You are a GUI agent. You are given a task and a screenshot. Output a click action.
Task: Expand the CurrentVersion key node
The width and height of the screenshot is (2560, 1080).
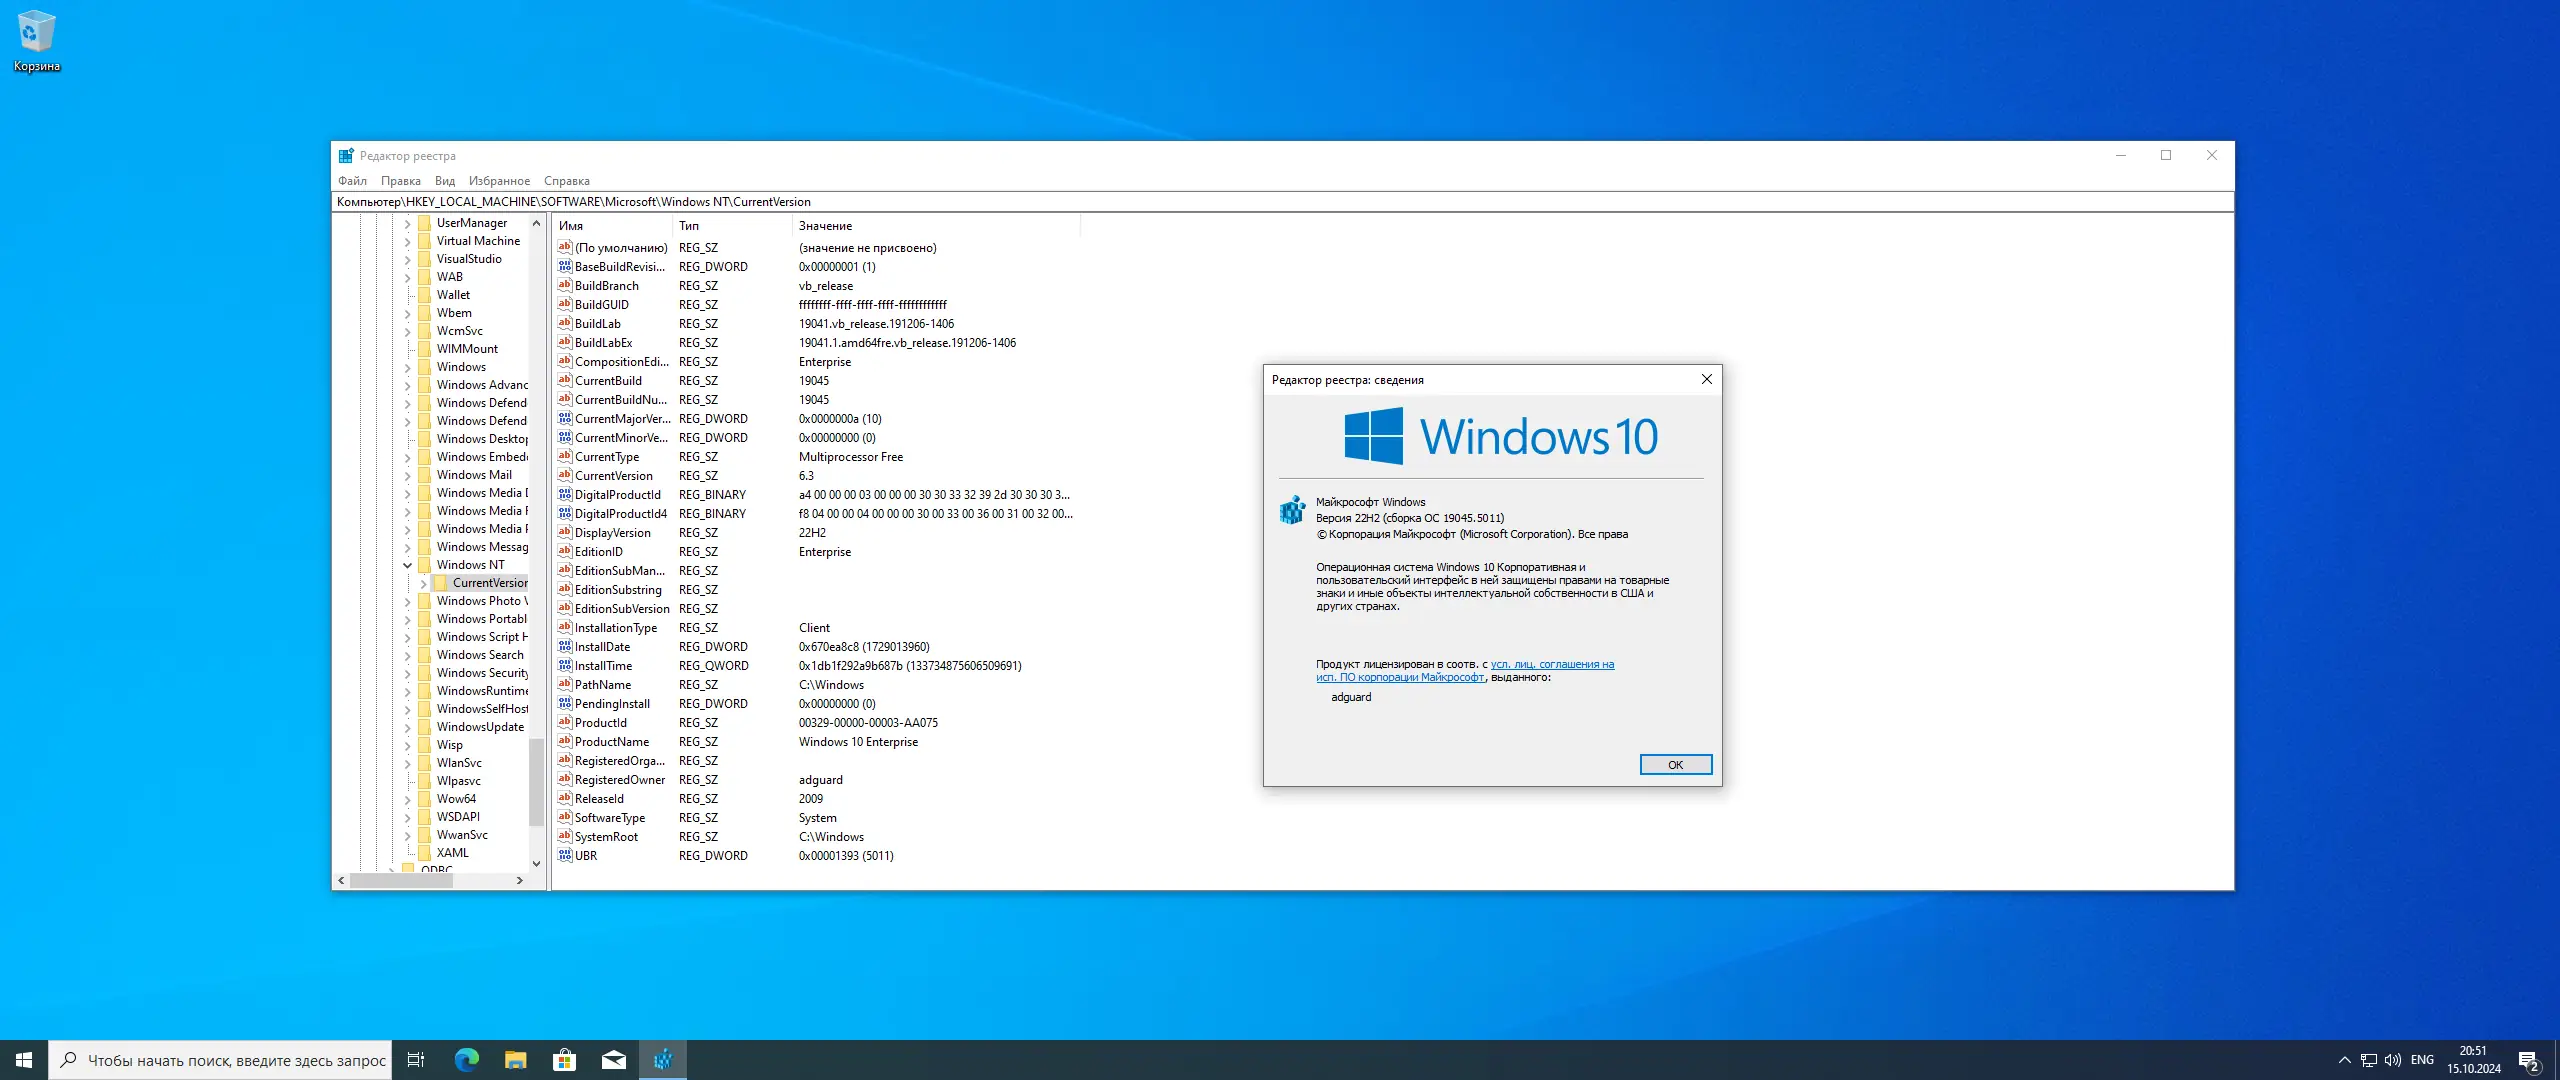(x=424, y=583)
